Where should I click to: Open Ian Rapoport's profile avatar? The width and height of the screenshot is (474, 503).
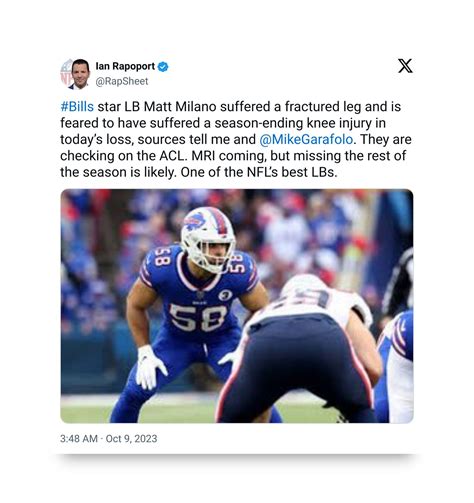pyautogui.click(x=75, y=74)
